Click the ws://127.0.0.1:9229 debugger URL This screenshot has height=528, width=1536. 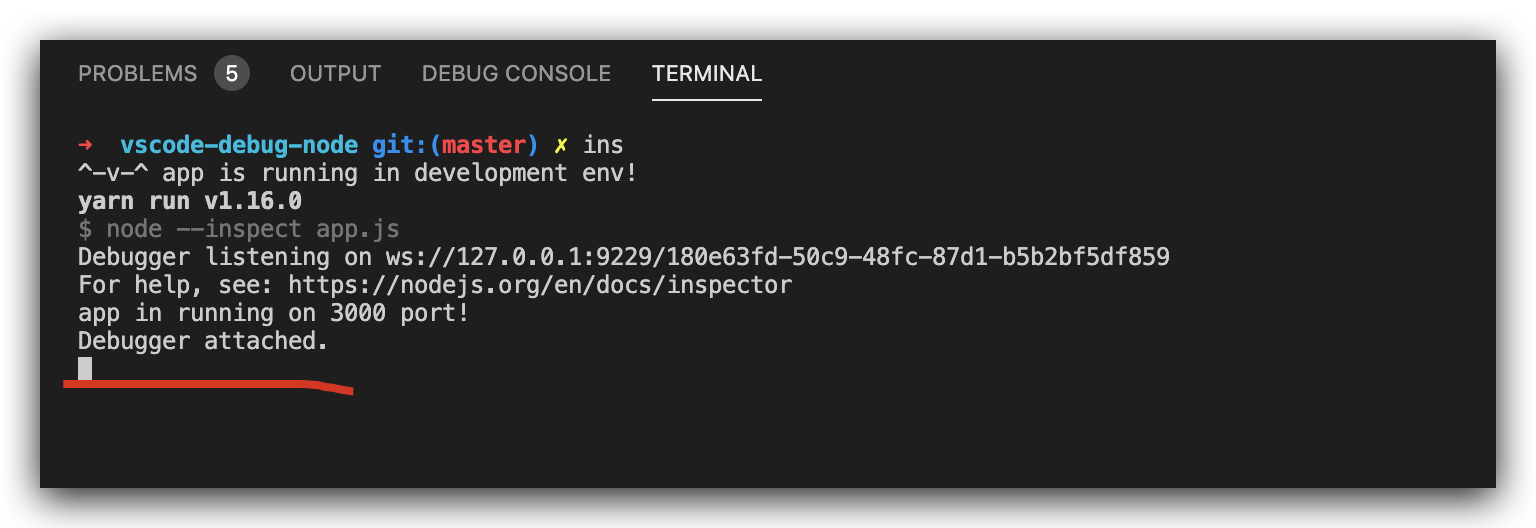pyautogui.click(x=778, y=257)
